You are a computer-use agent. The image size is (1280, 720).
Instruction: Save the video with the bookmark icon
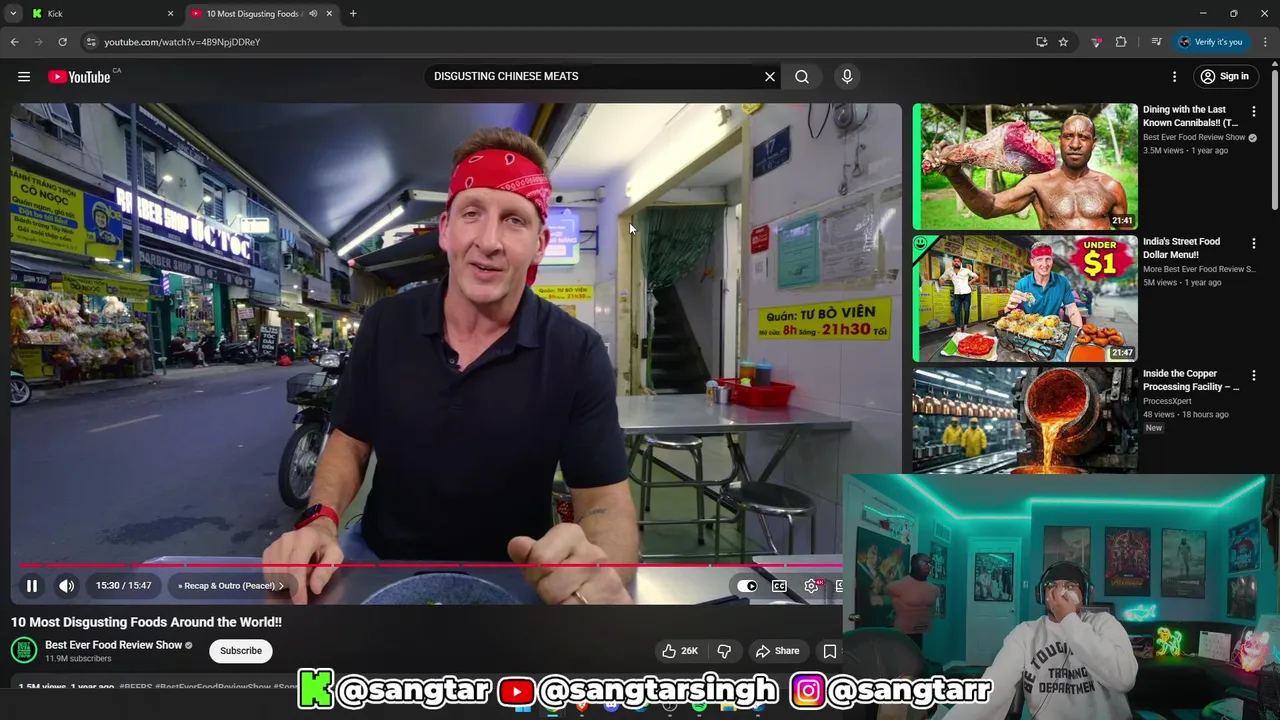829,651
